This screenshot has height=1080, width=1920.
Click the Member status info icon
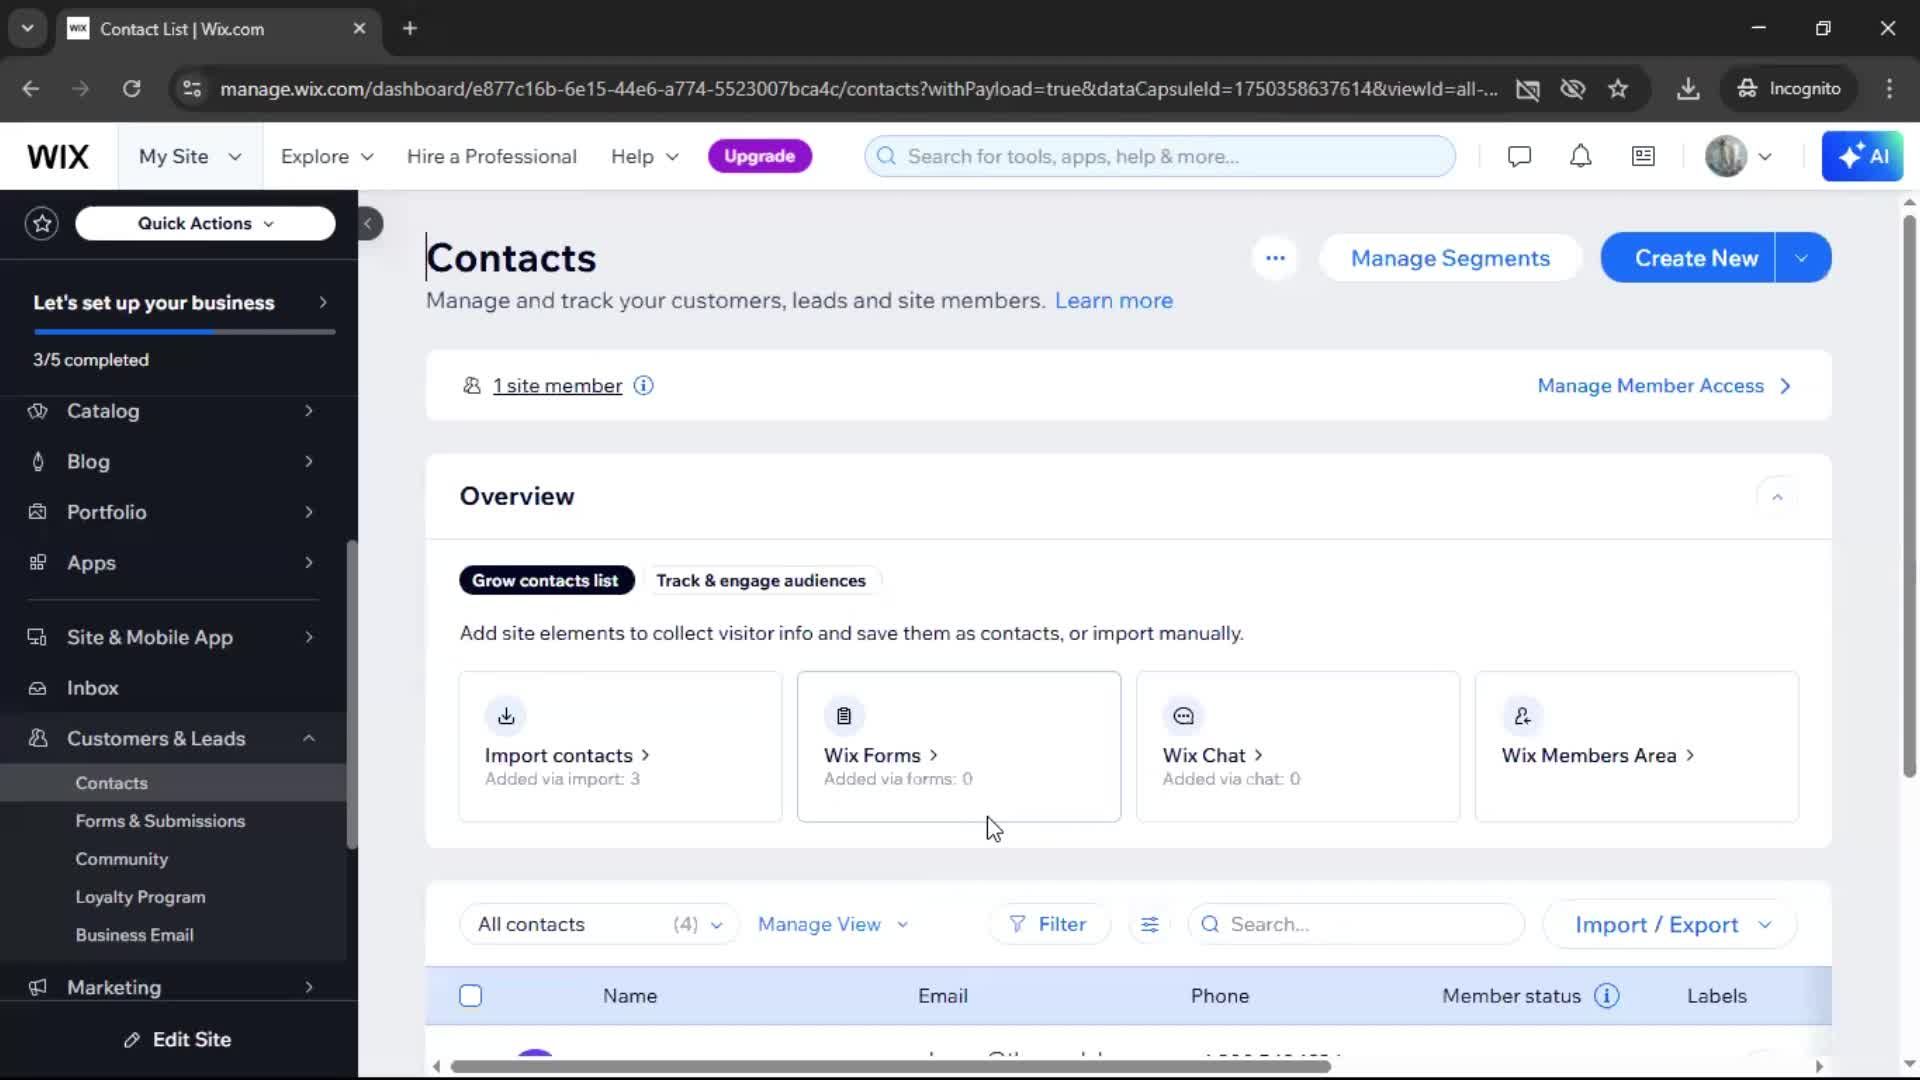click(x=1606, y=996)
